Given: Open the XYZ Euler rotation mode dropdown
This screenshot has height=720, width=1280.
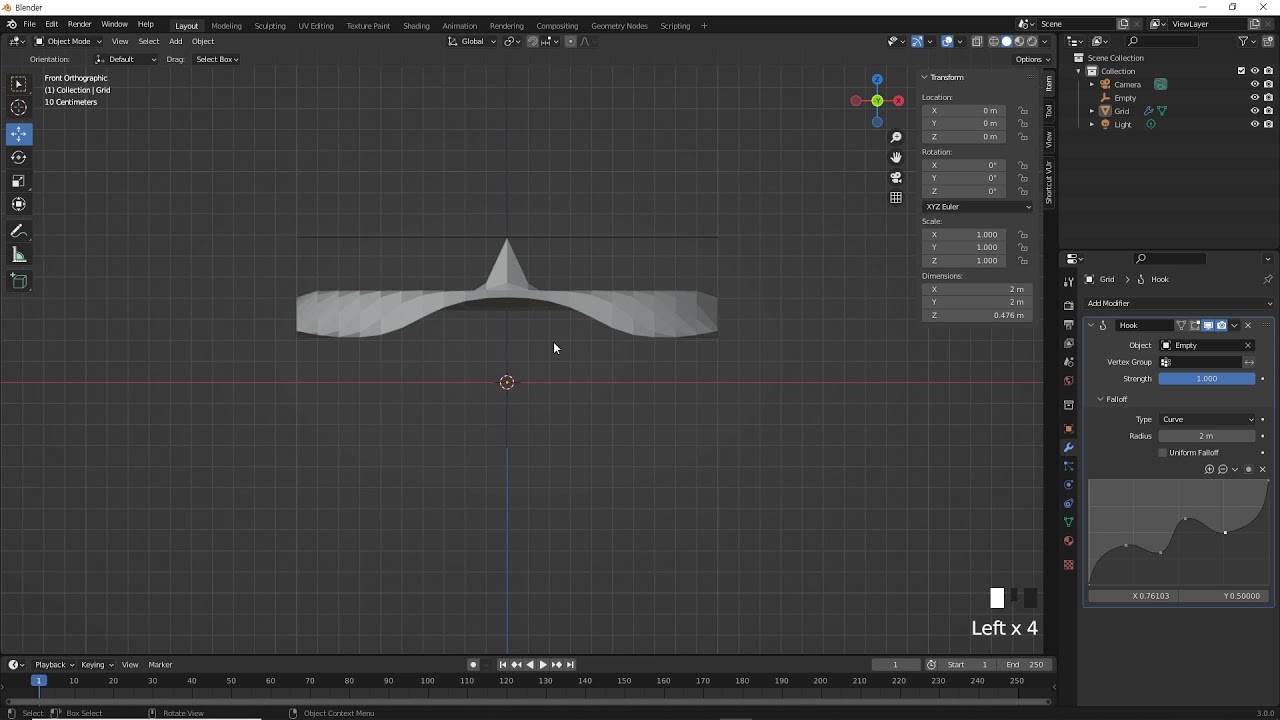Looking at the screenshot, I should pos(977,207).
